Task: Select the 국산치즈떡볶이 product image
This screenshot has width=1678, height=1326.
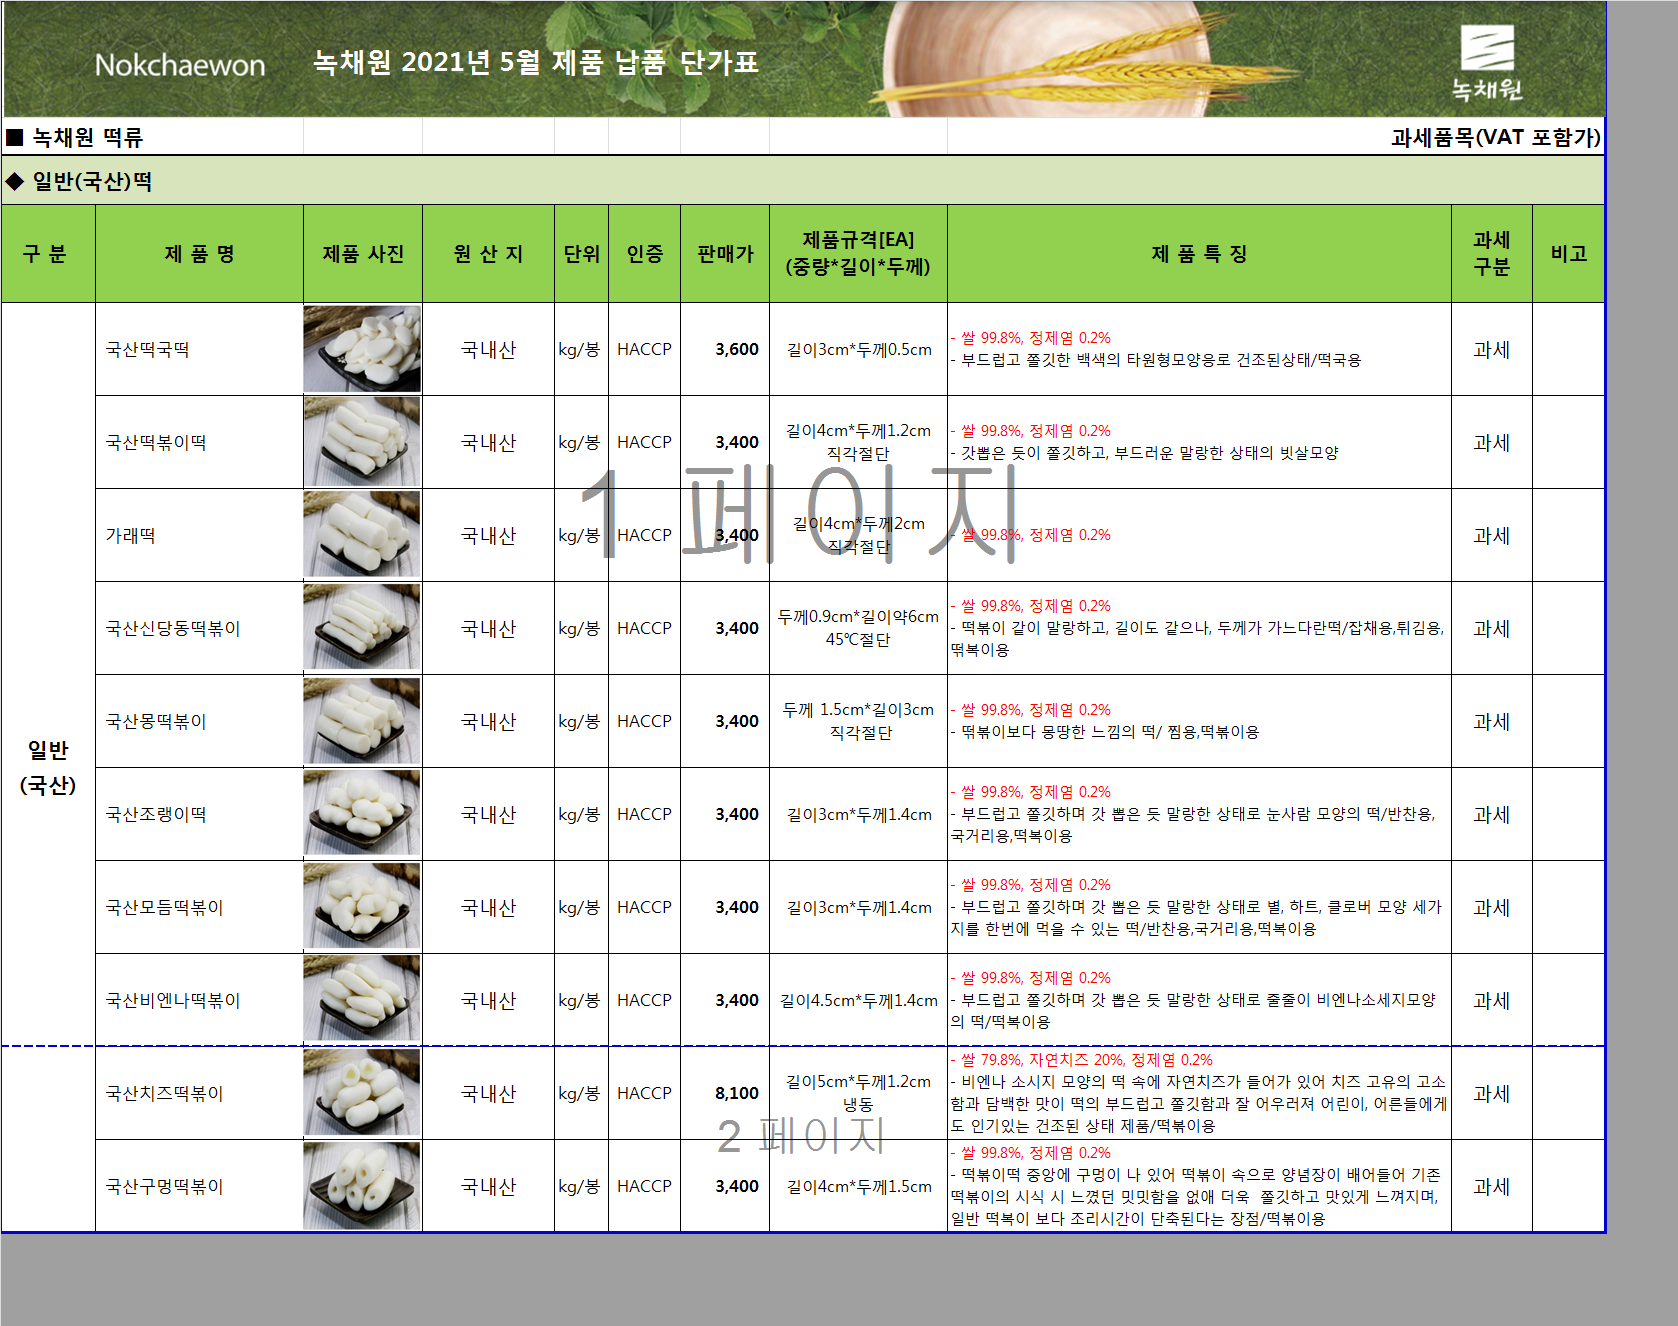Action: (x=362, y=1093)
